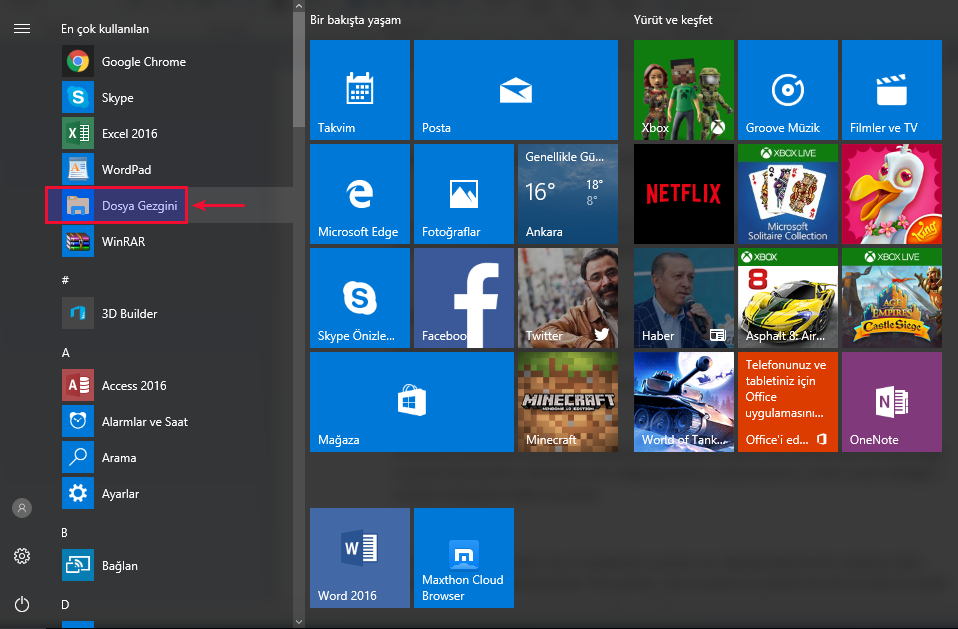
Task: Open the Mağaza store tile
Action: [x=412, y=402]
